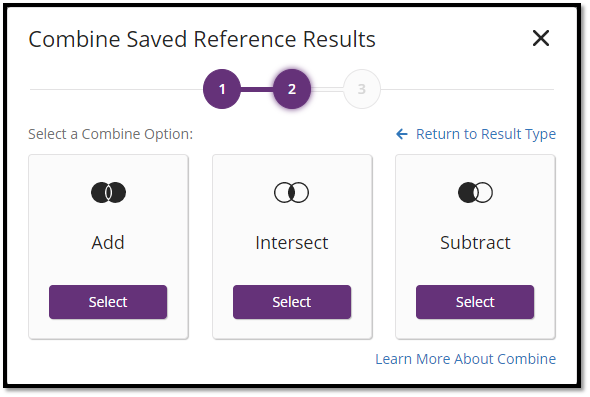Image resolution: width=590 pixels, height=397 pixels.
Task: Choose Select under the Intersect option
Action: pos(292,302)
